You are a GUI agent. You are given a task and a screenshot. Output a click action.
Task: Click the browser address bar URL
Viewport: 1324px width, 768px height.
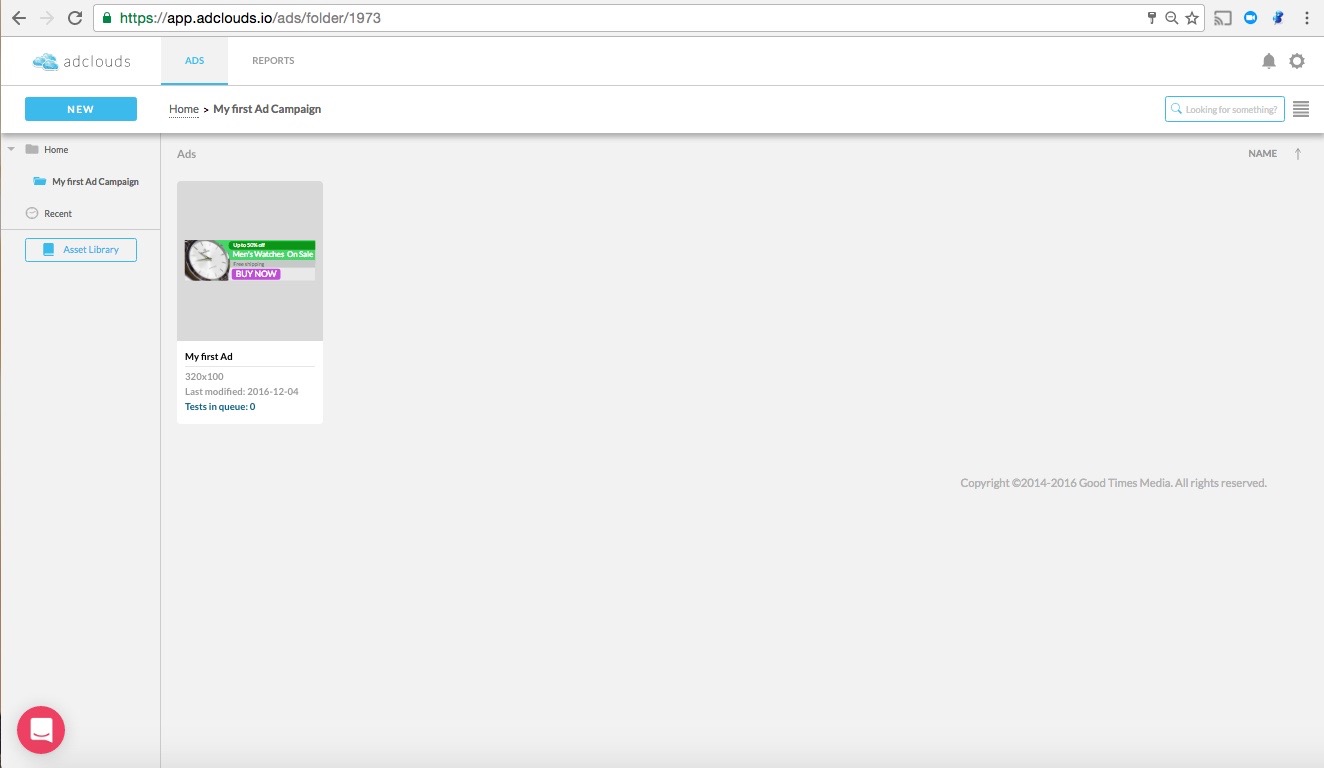(x=250, y=18)
